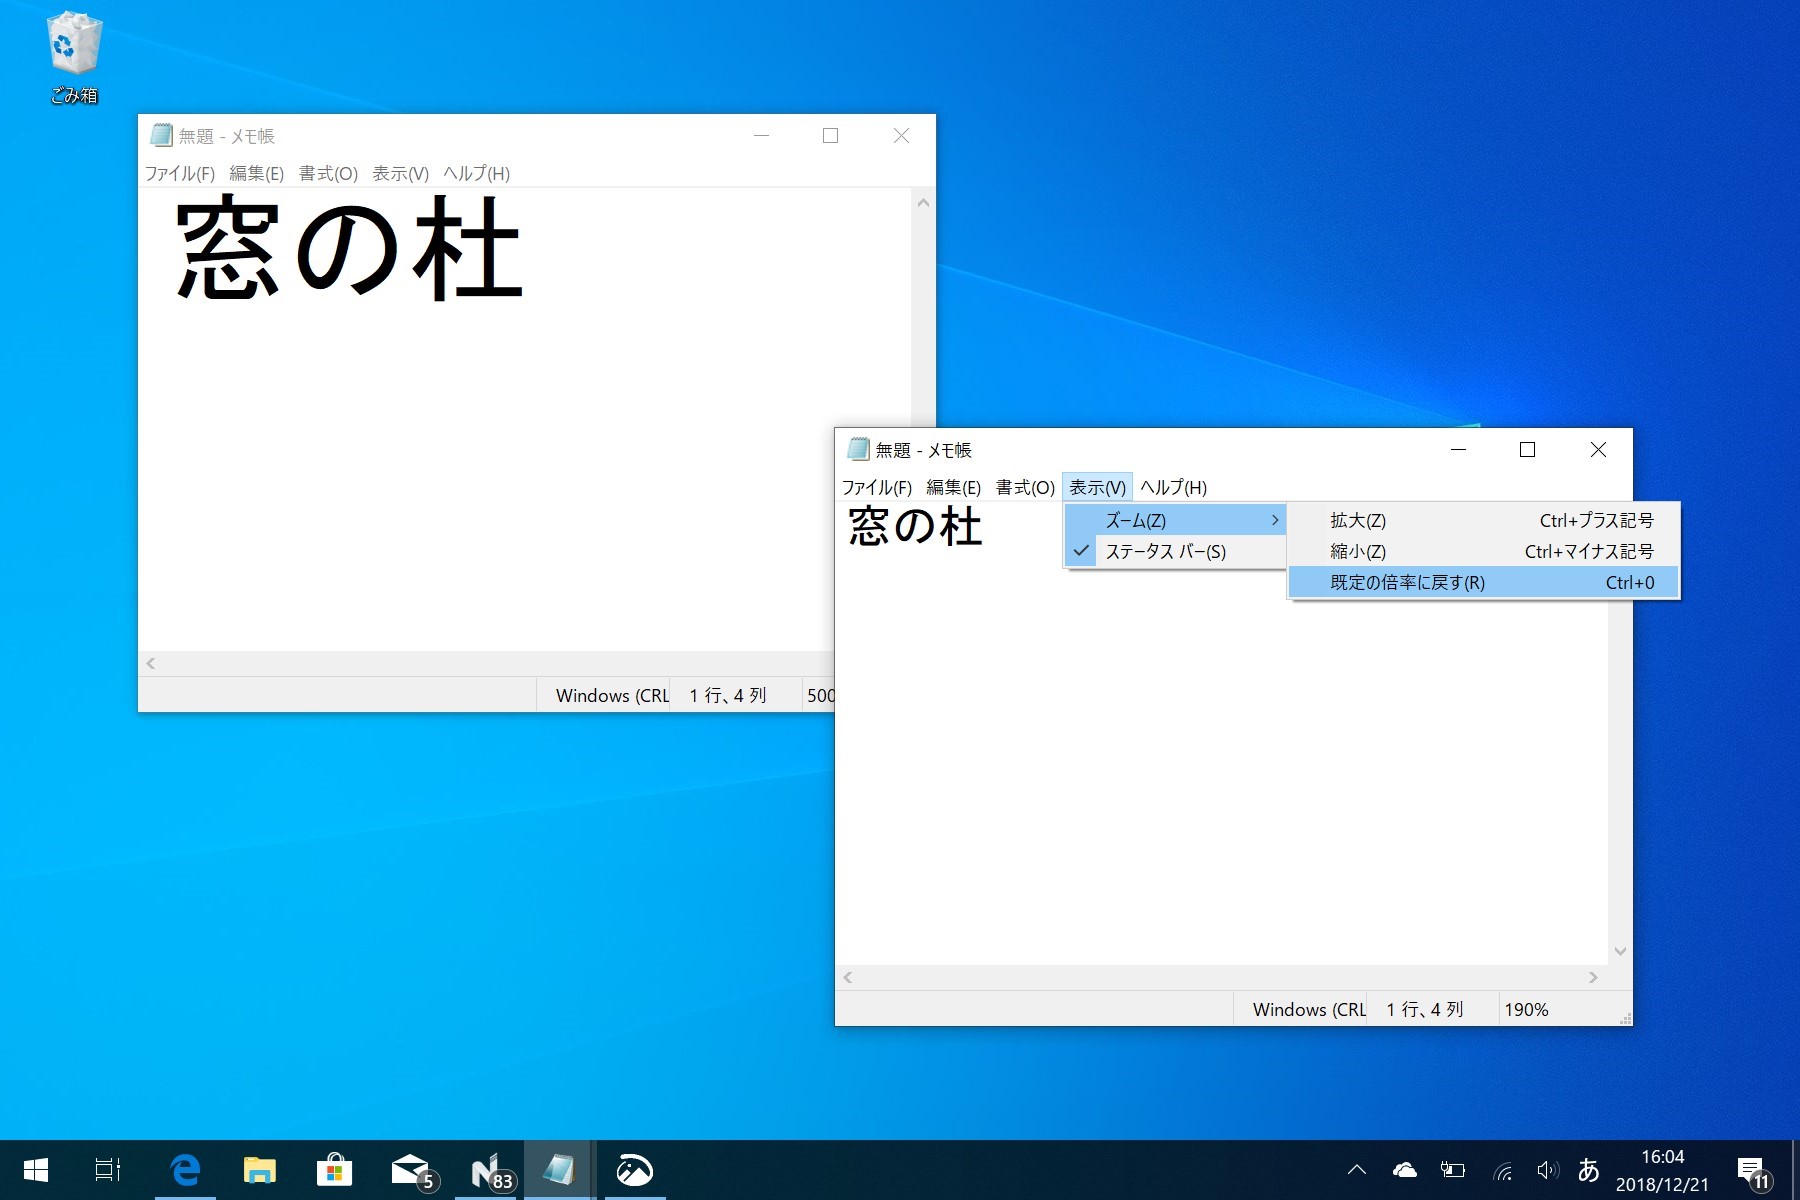Image resolution: width=1800 pixels, height=1200 pixels.
Task: Open File Explorer from the taskbar
Action: coord(261,1169)
